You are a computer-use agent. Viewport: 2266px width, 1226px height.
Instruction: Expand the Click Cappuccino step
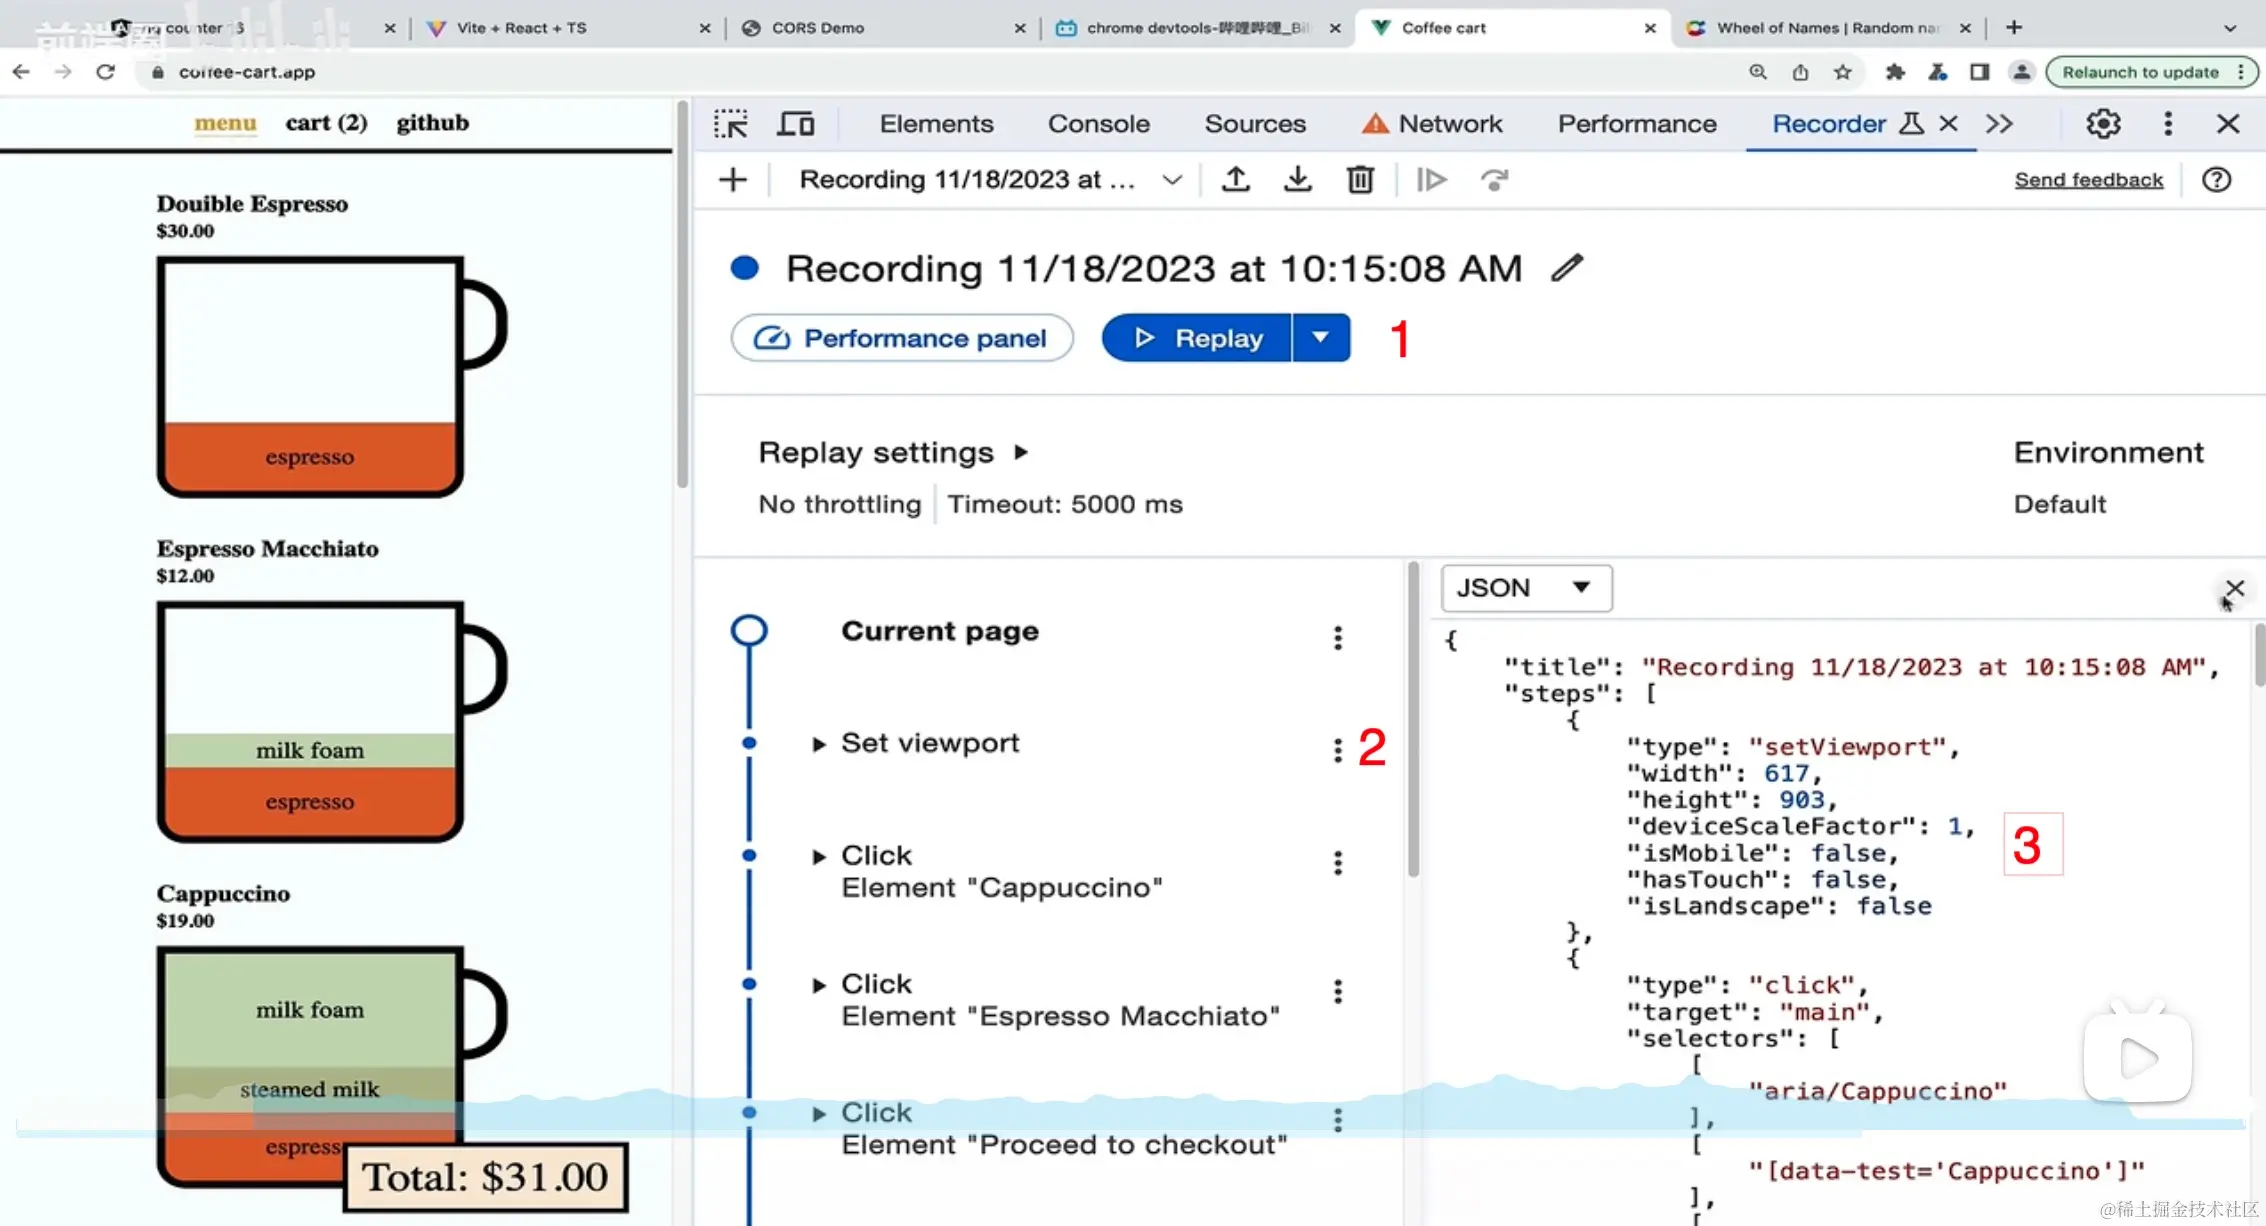[x=819, y=857]
